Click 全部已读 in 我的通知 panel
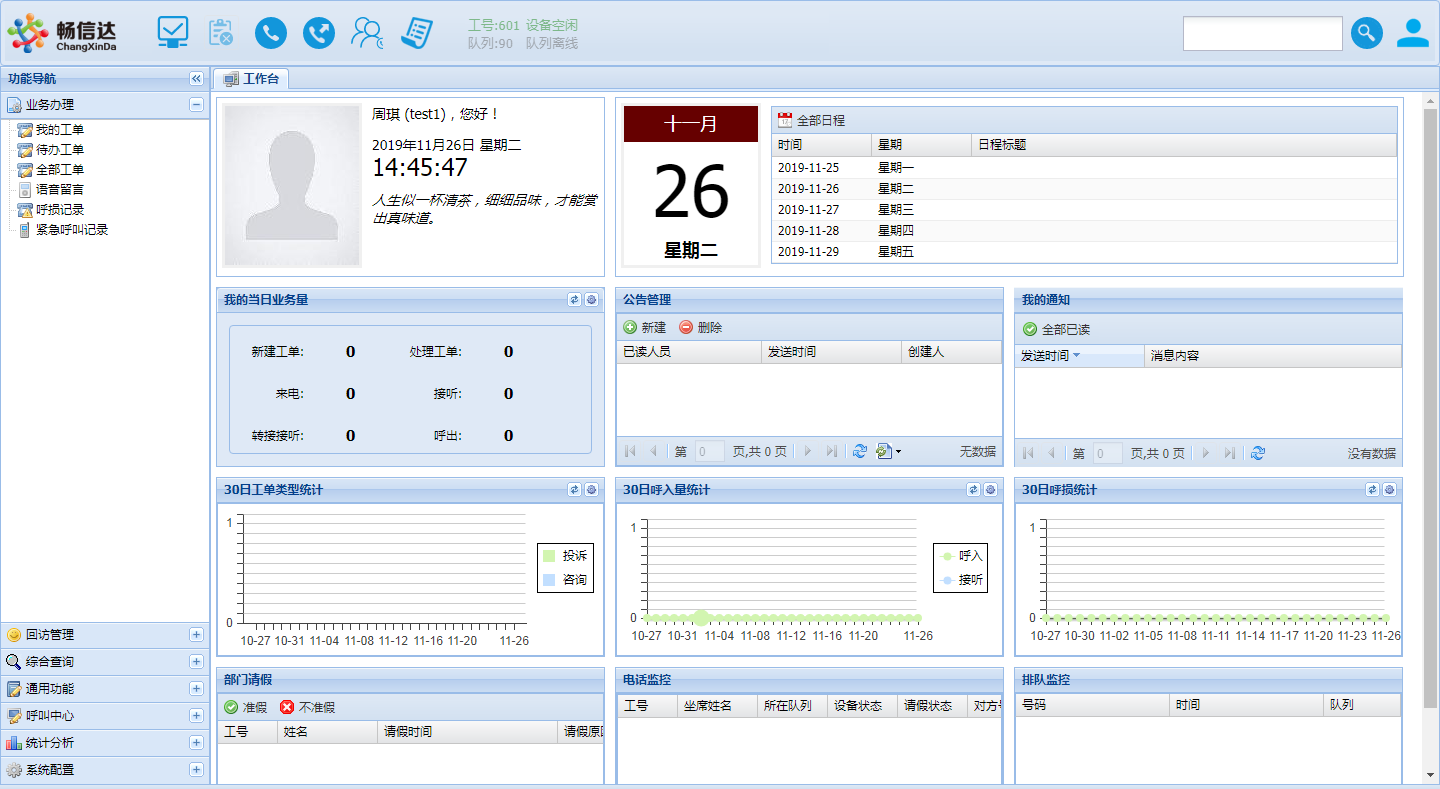1440x789 pixels. tap(1056, 330)
